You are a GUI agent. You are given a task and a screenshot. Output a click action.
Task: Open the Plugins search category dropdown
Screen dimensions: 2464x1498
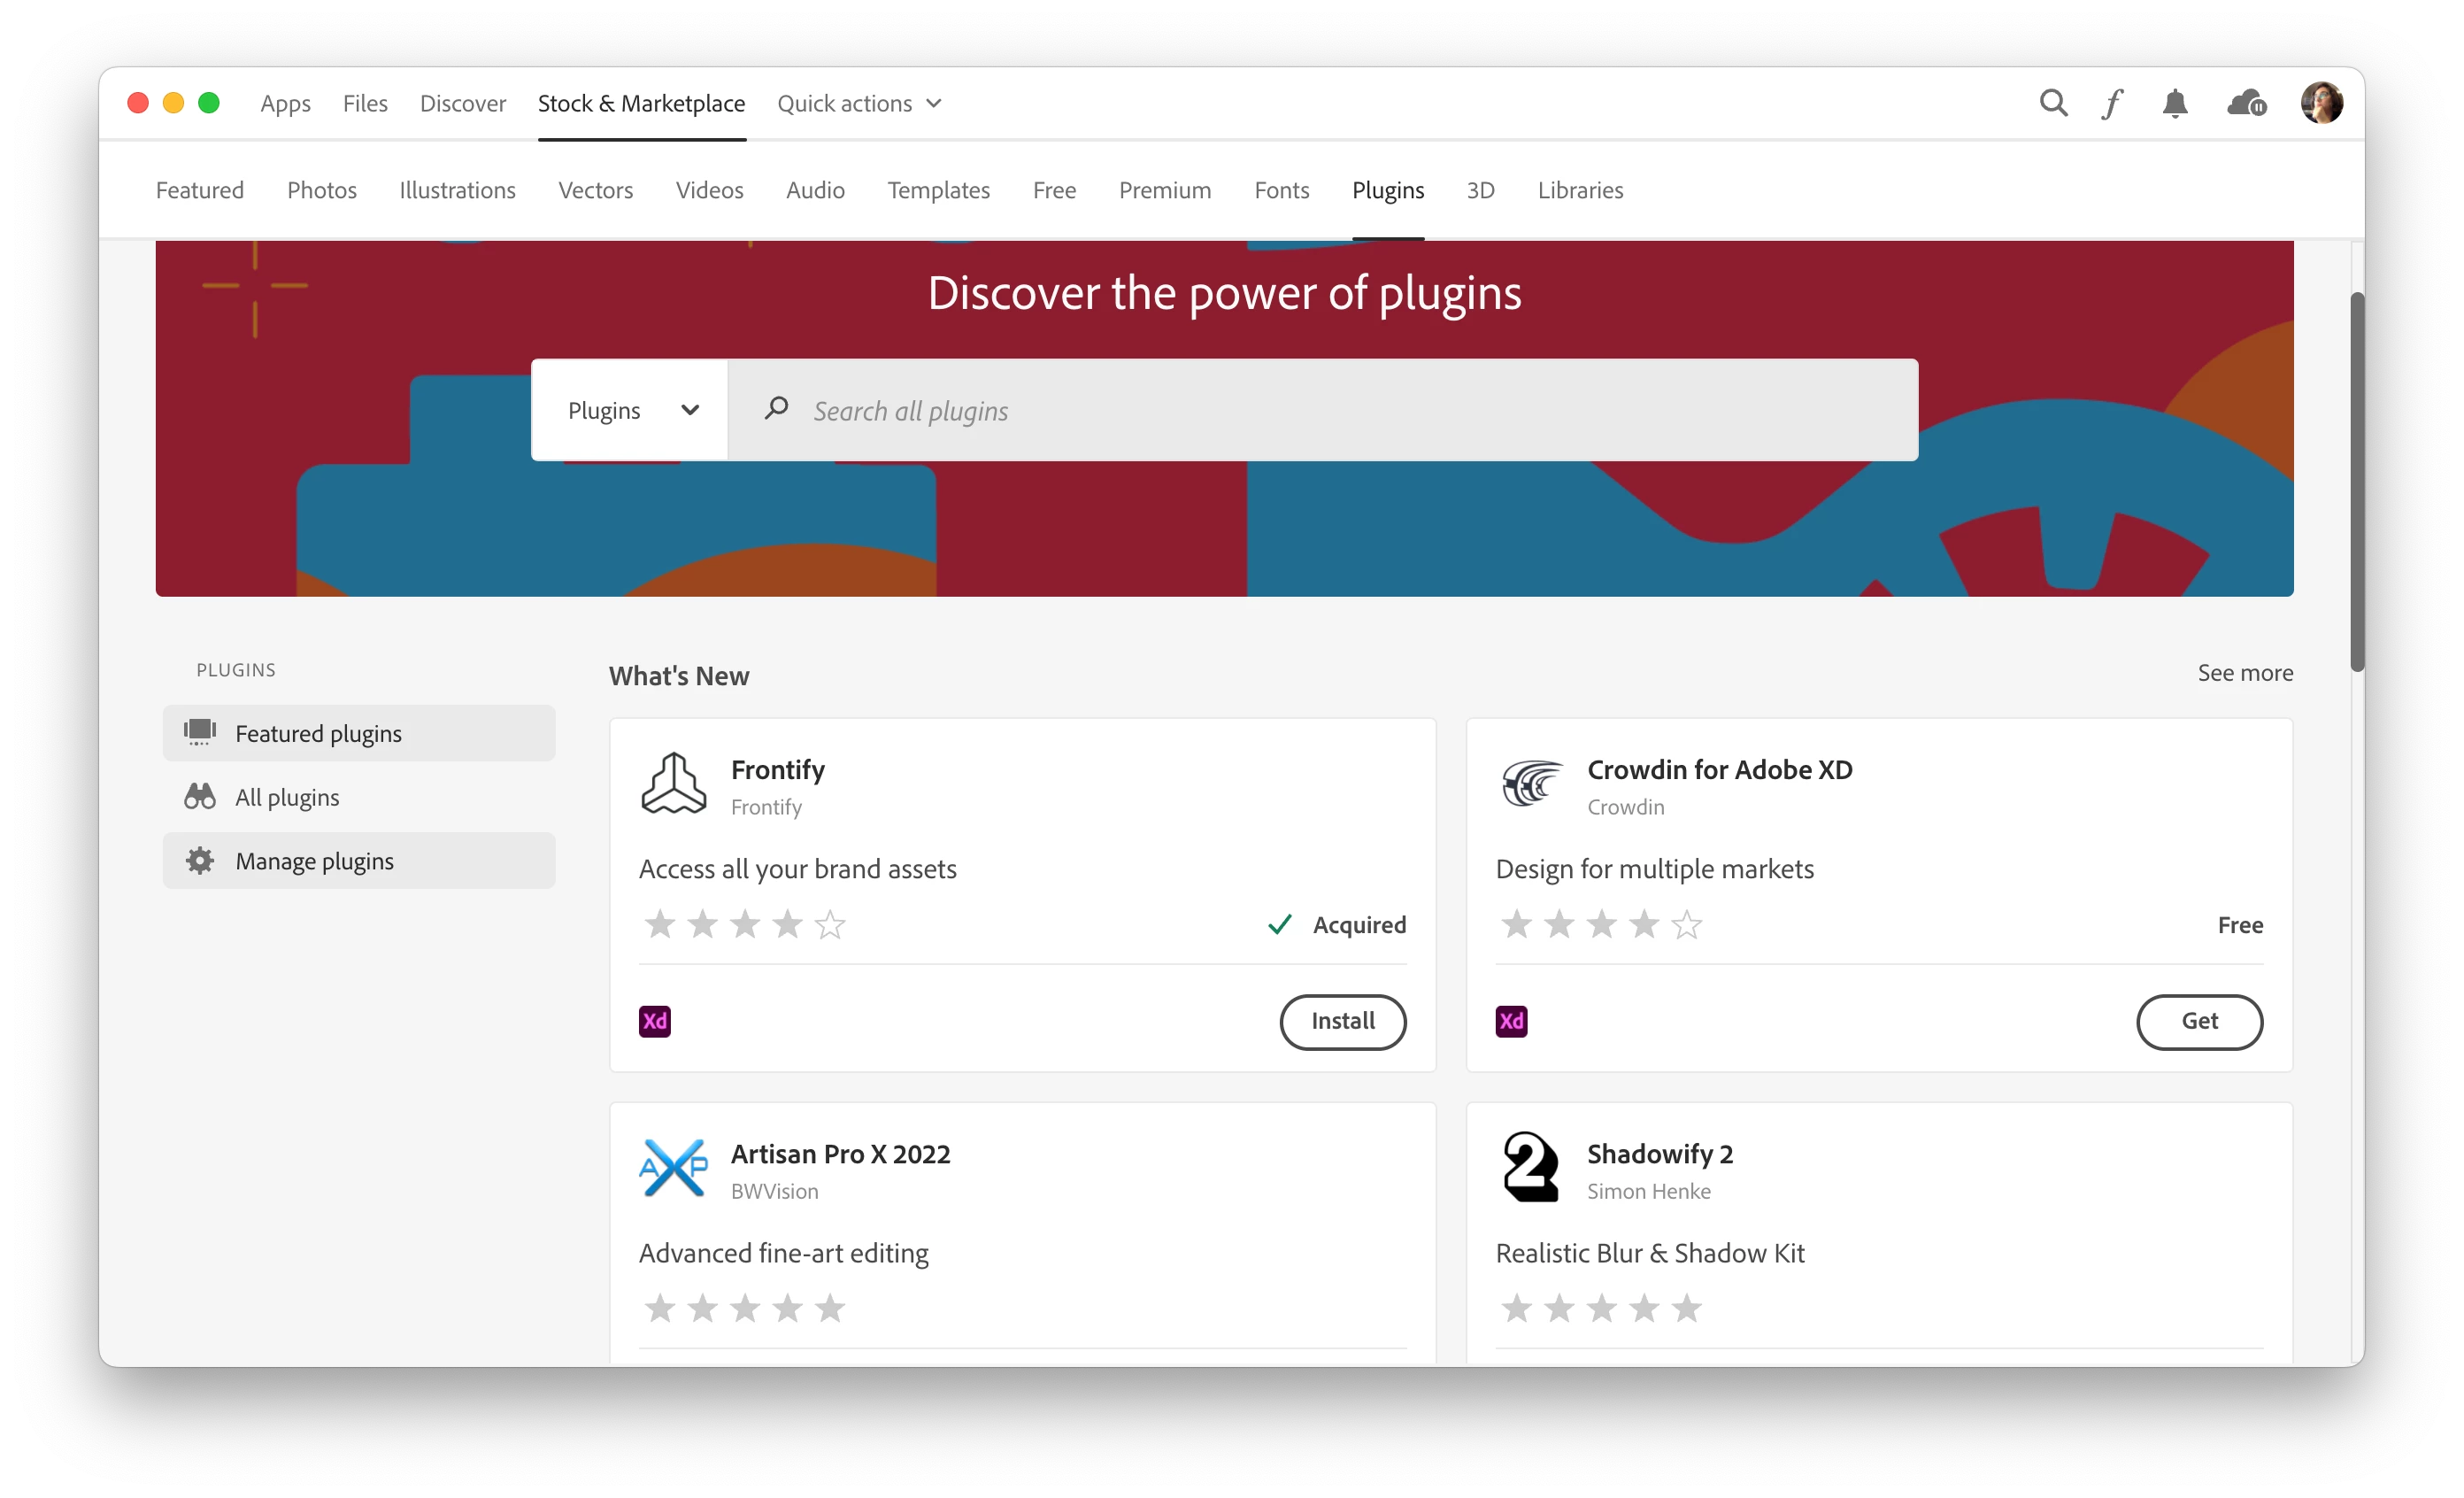click(630, 410)
